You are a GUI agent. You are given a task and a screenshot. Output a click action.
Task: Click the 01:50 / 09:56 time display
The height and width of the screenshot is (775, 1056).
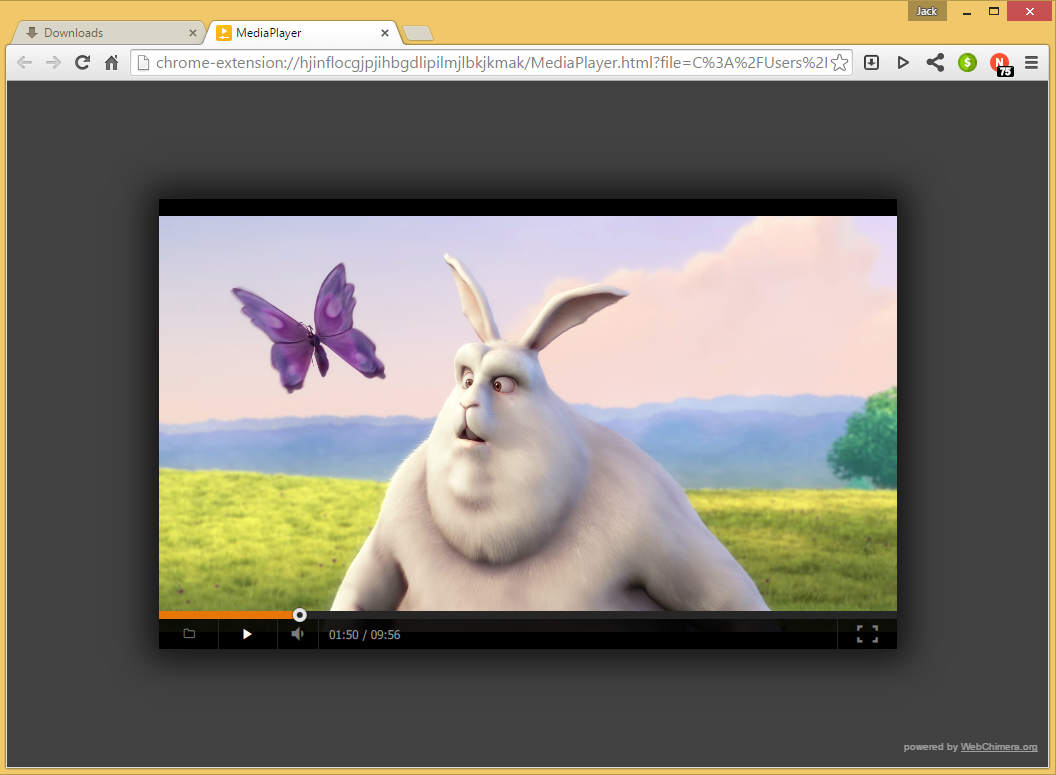click(364, 635)
